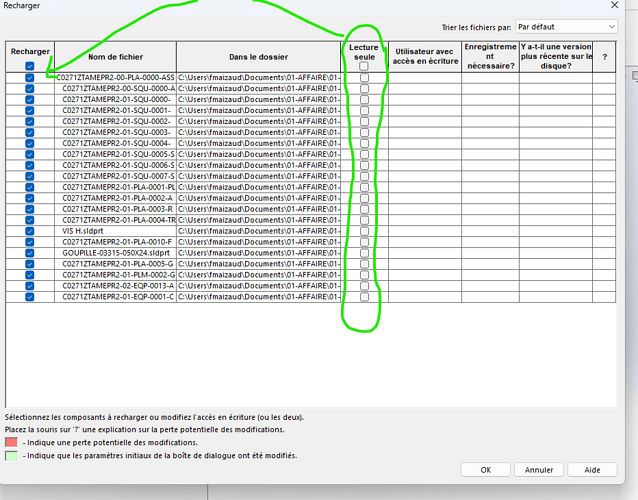Image resolution: width=638 pixels, height=500 pixels.
Task: Set C0271ZTAMEPR2-01-SQU-0001- to Lecture seule
Action: tap(365, 111)
